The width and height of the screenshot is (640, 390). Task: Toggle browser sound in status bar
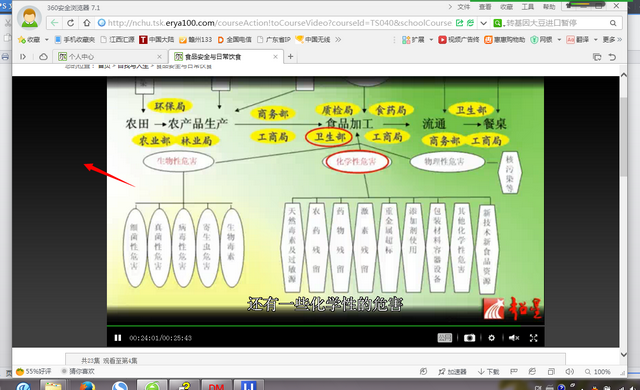click(x=569, y=371)
